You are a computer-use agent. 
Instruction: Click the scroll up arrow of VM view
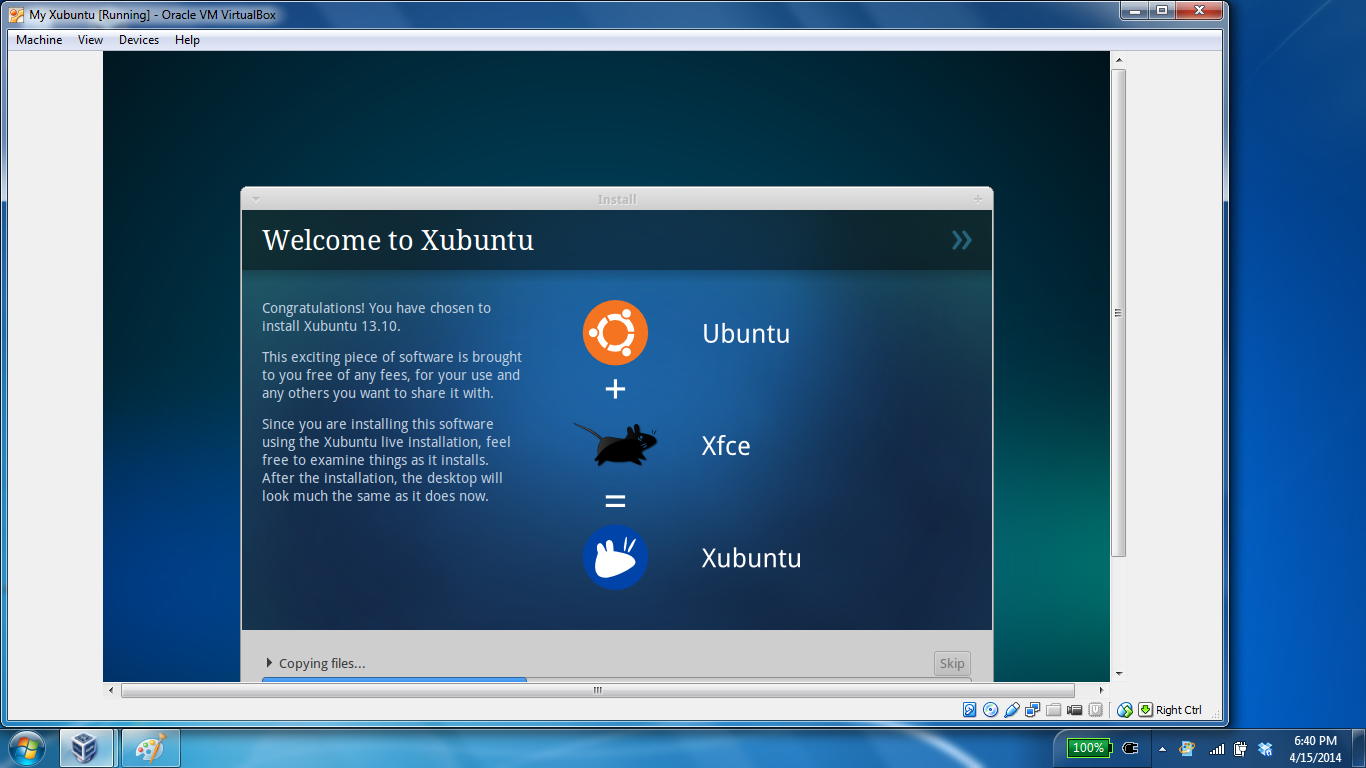click(x=1119, y=60)
